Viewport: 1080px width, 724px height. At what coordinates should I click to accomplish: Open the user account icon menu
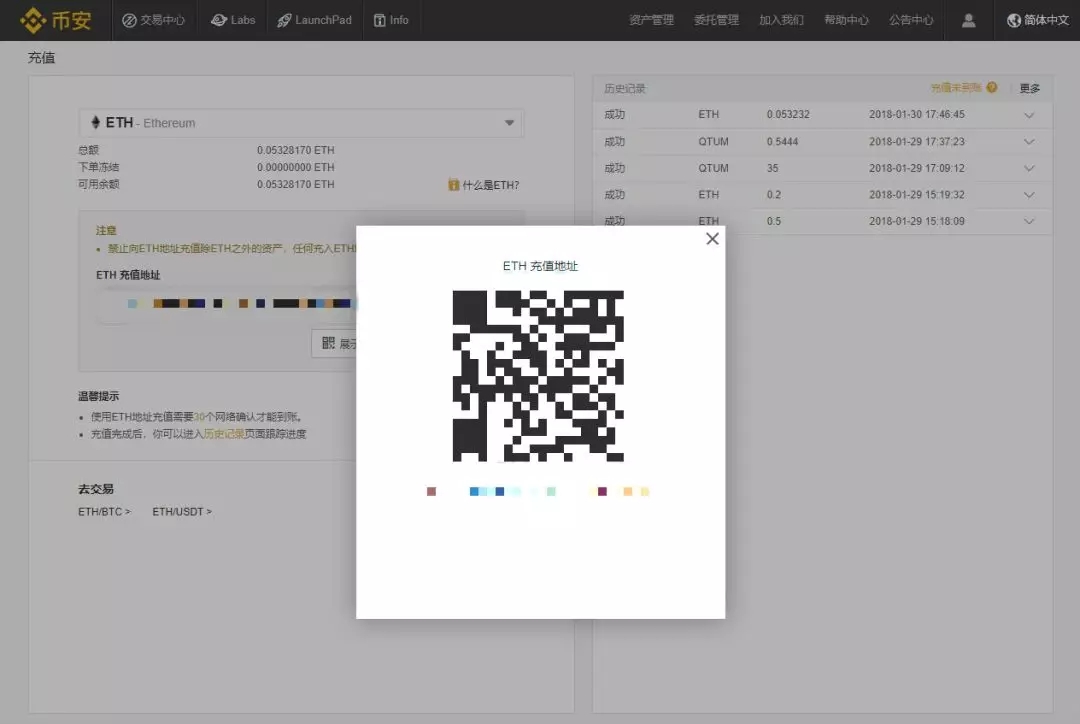coord(968,21)
